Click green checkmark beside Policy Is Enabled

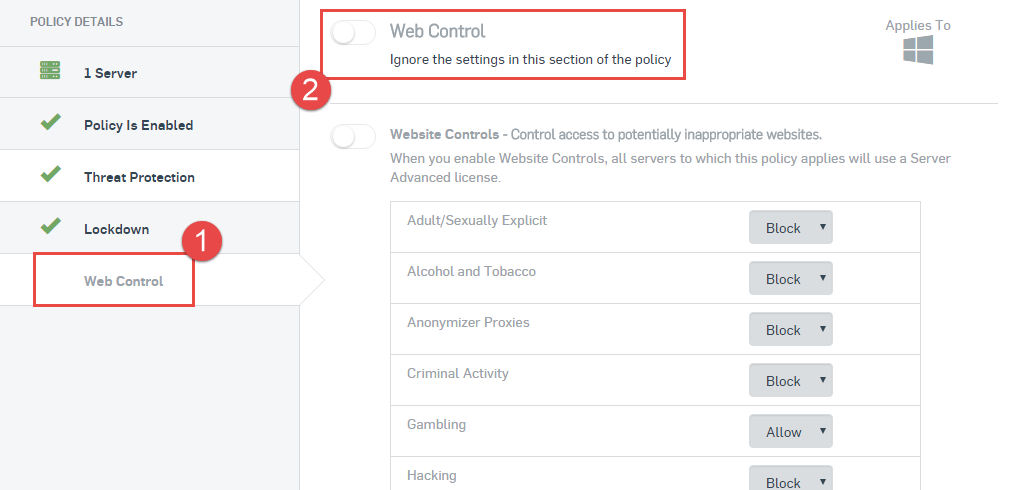coord(50,122)
